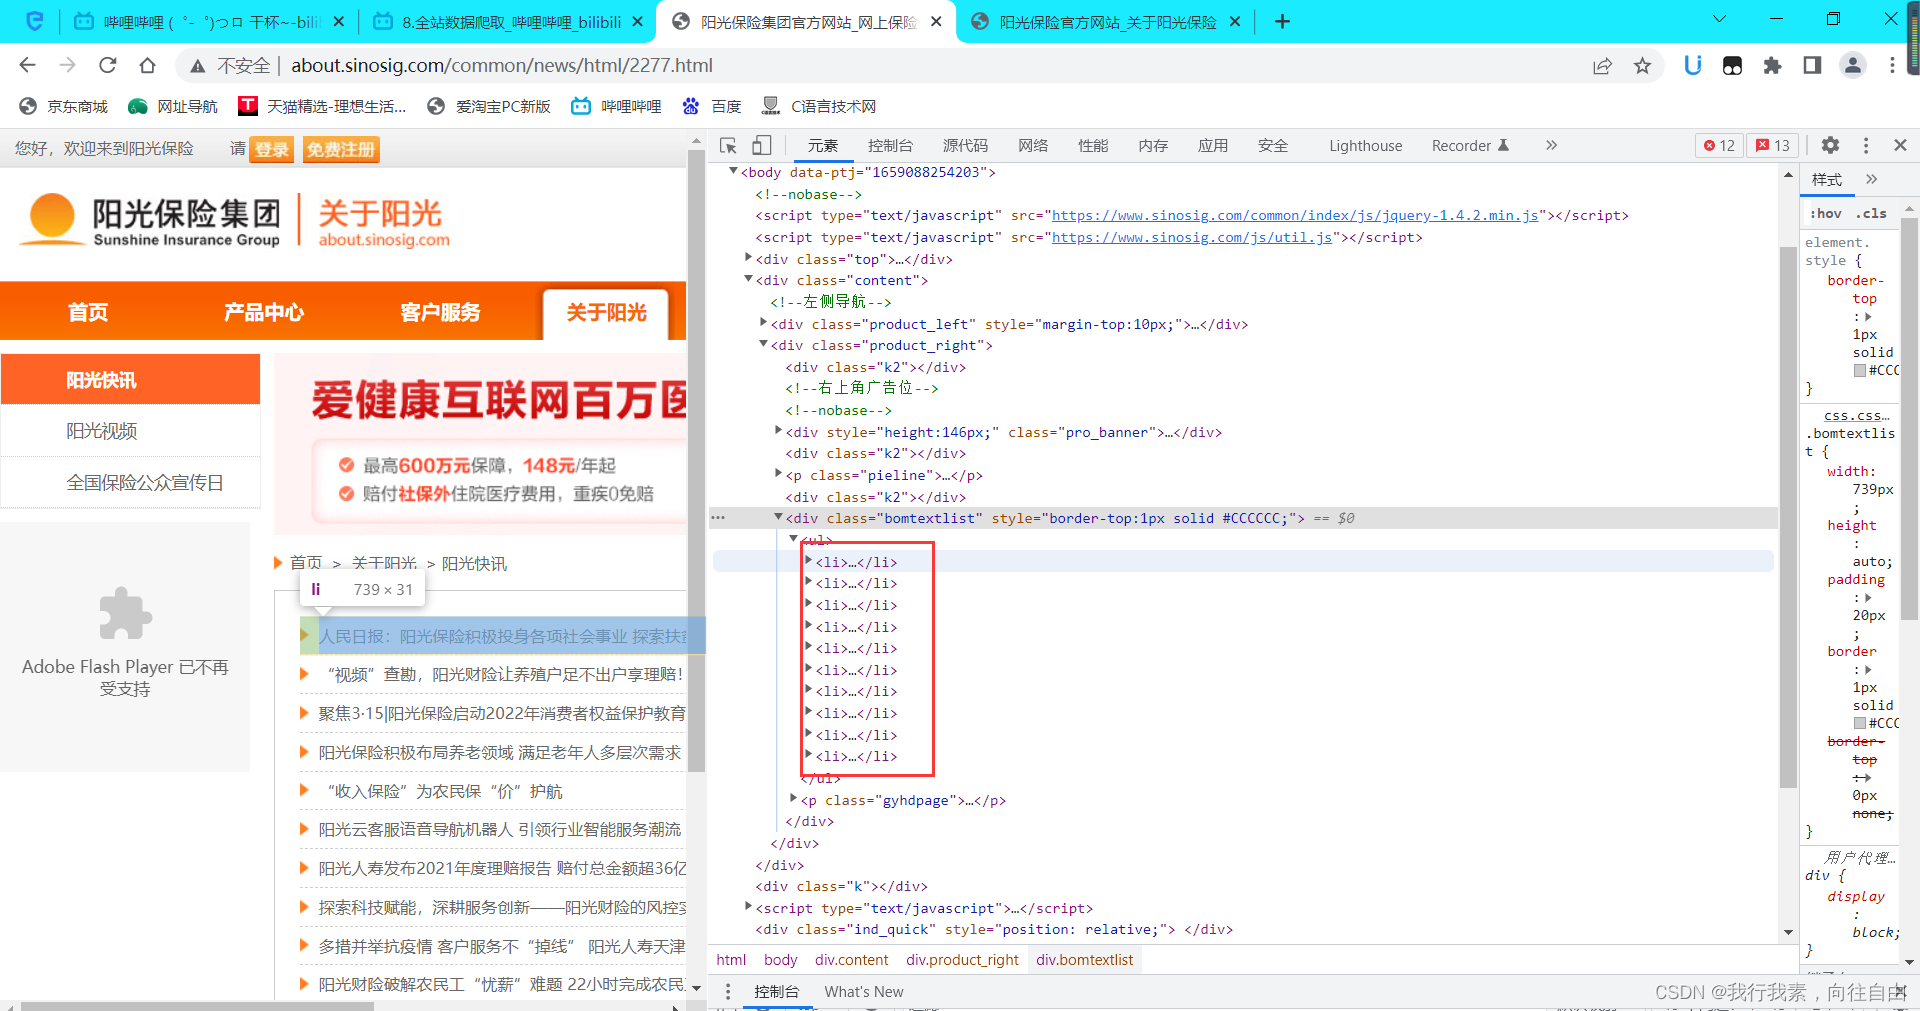The height and width of the screenshot is (1011, 1920).
Task: Open 京东商城 bookmark
Action: [x=64, y=106]
